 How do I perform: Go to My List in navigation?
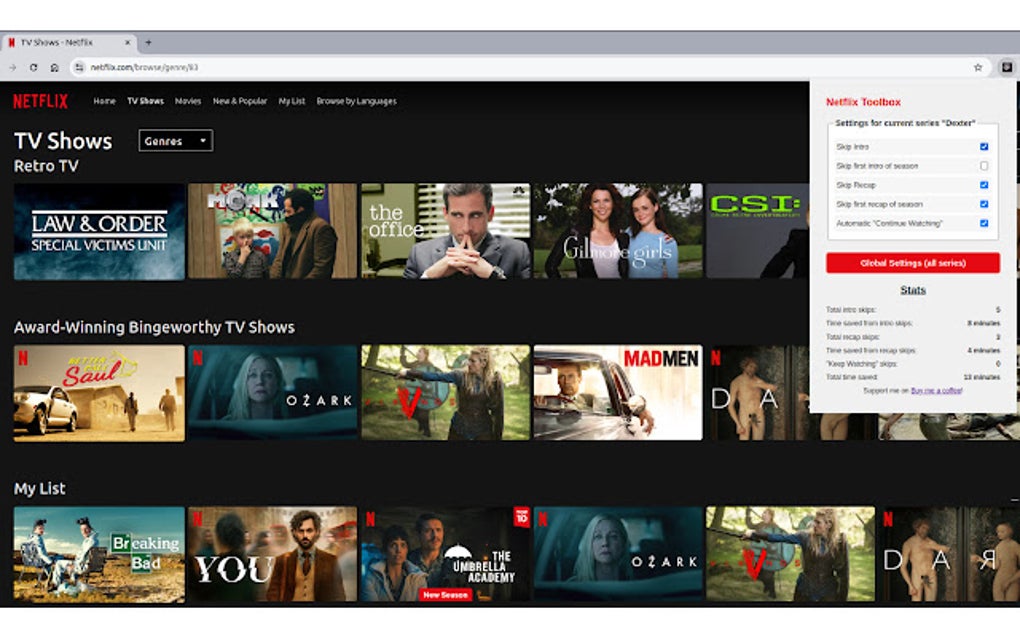click(x=292, y=101)
